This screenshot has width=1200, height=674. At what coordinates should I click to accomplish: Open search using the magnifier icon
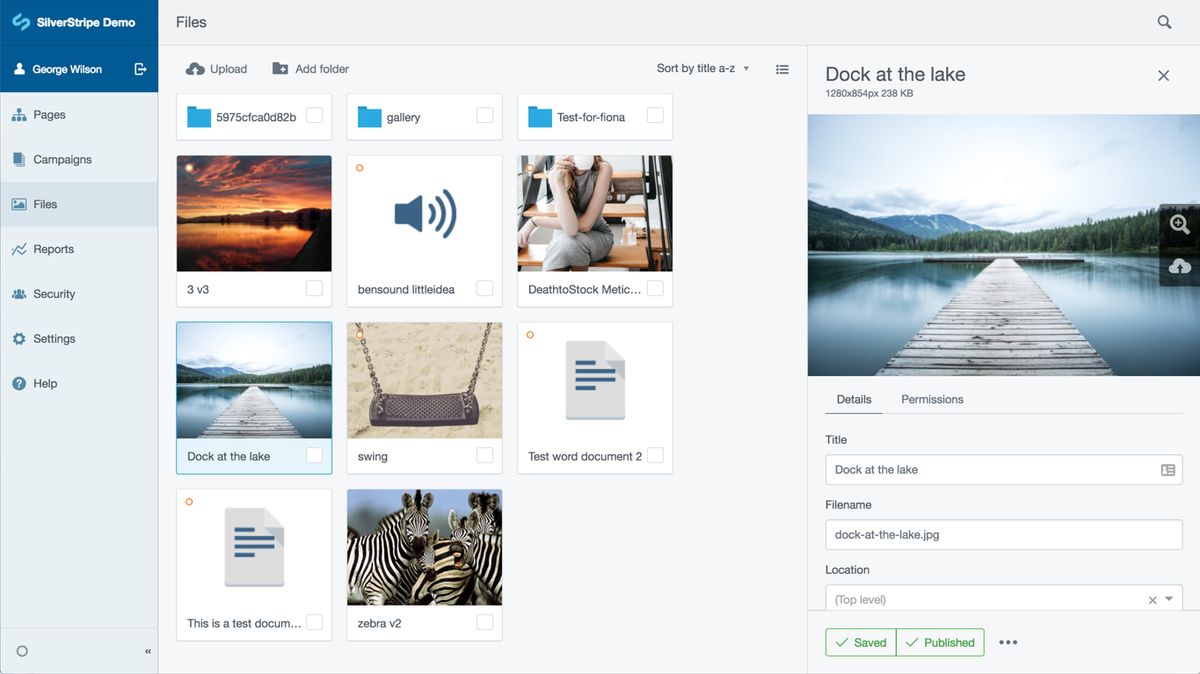pos(1163,21)
